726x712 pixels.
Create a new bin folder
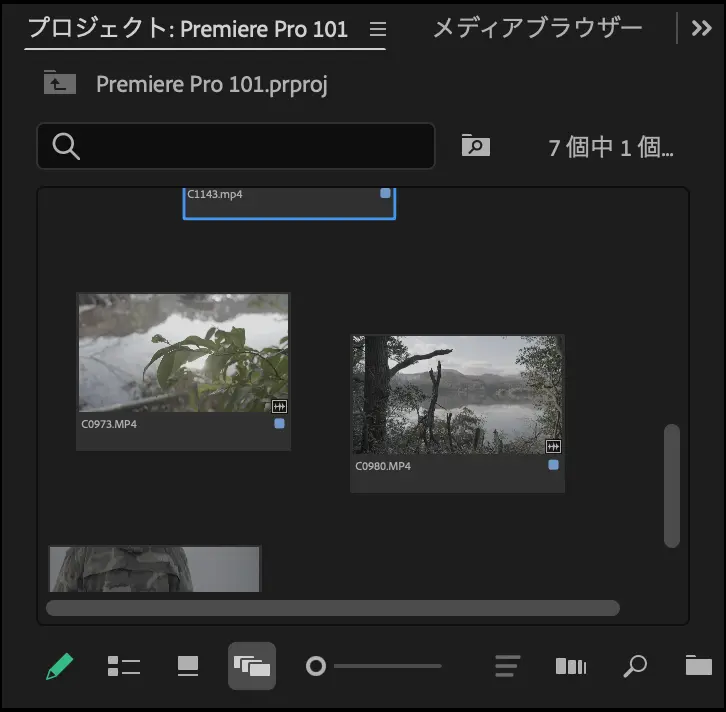(x=699, y=665)
